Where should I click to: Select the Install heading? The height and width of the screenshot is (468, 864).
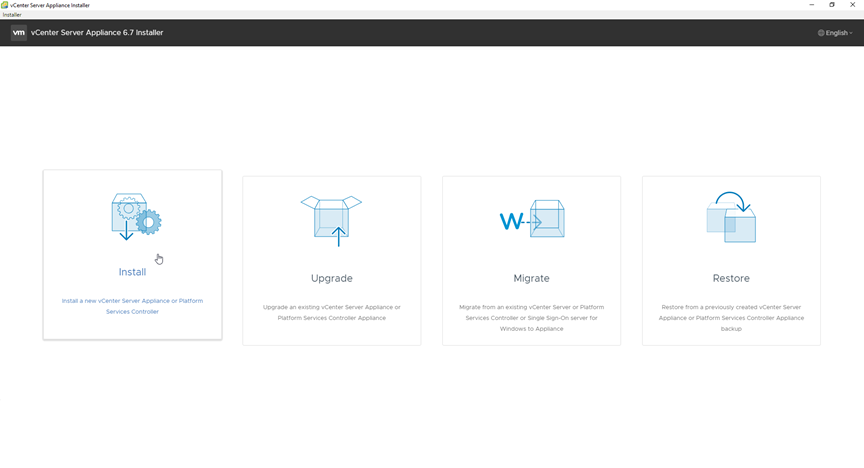(x=132, y=272)
